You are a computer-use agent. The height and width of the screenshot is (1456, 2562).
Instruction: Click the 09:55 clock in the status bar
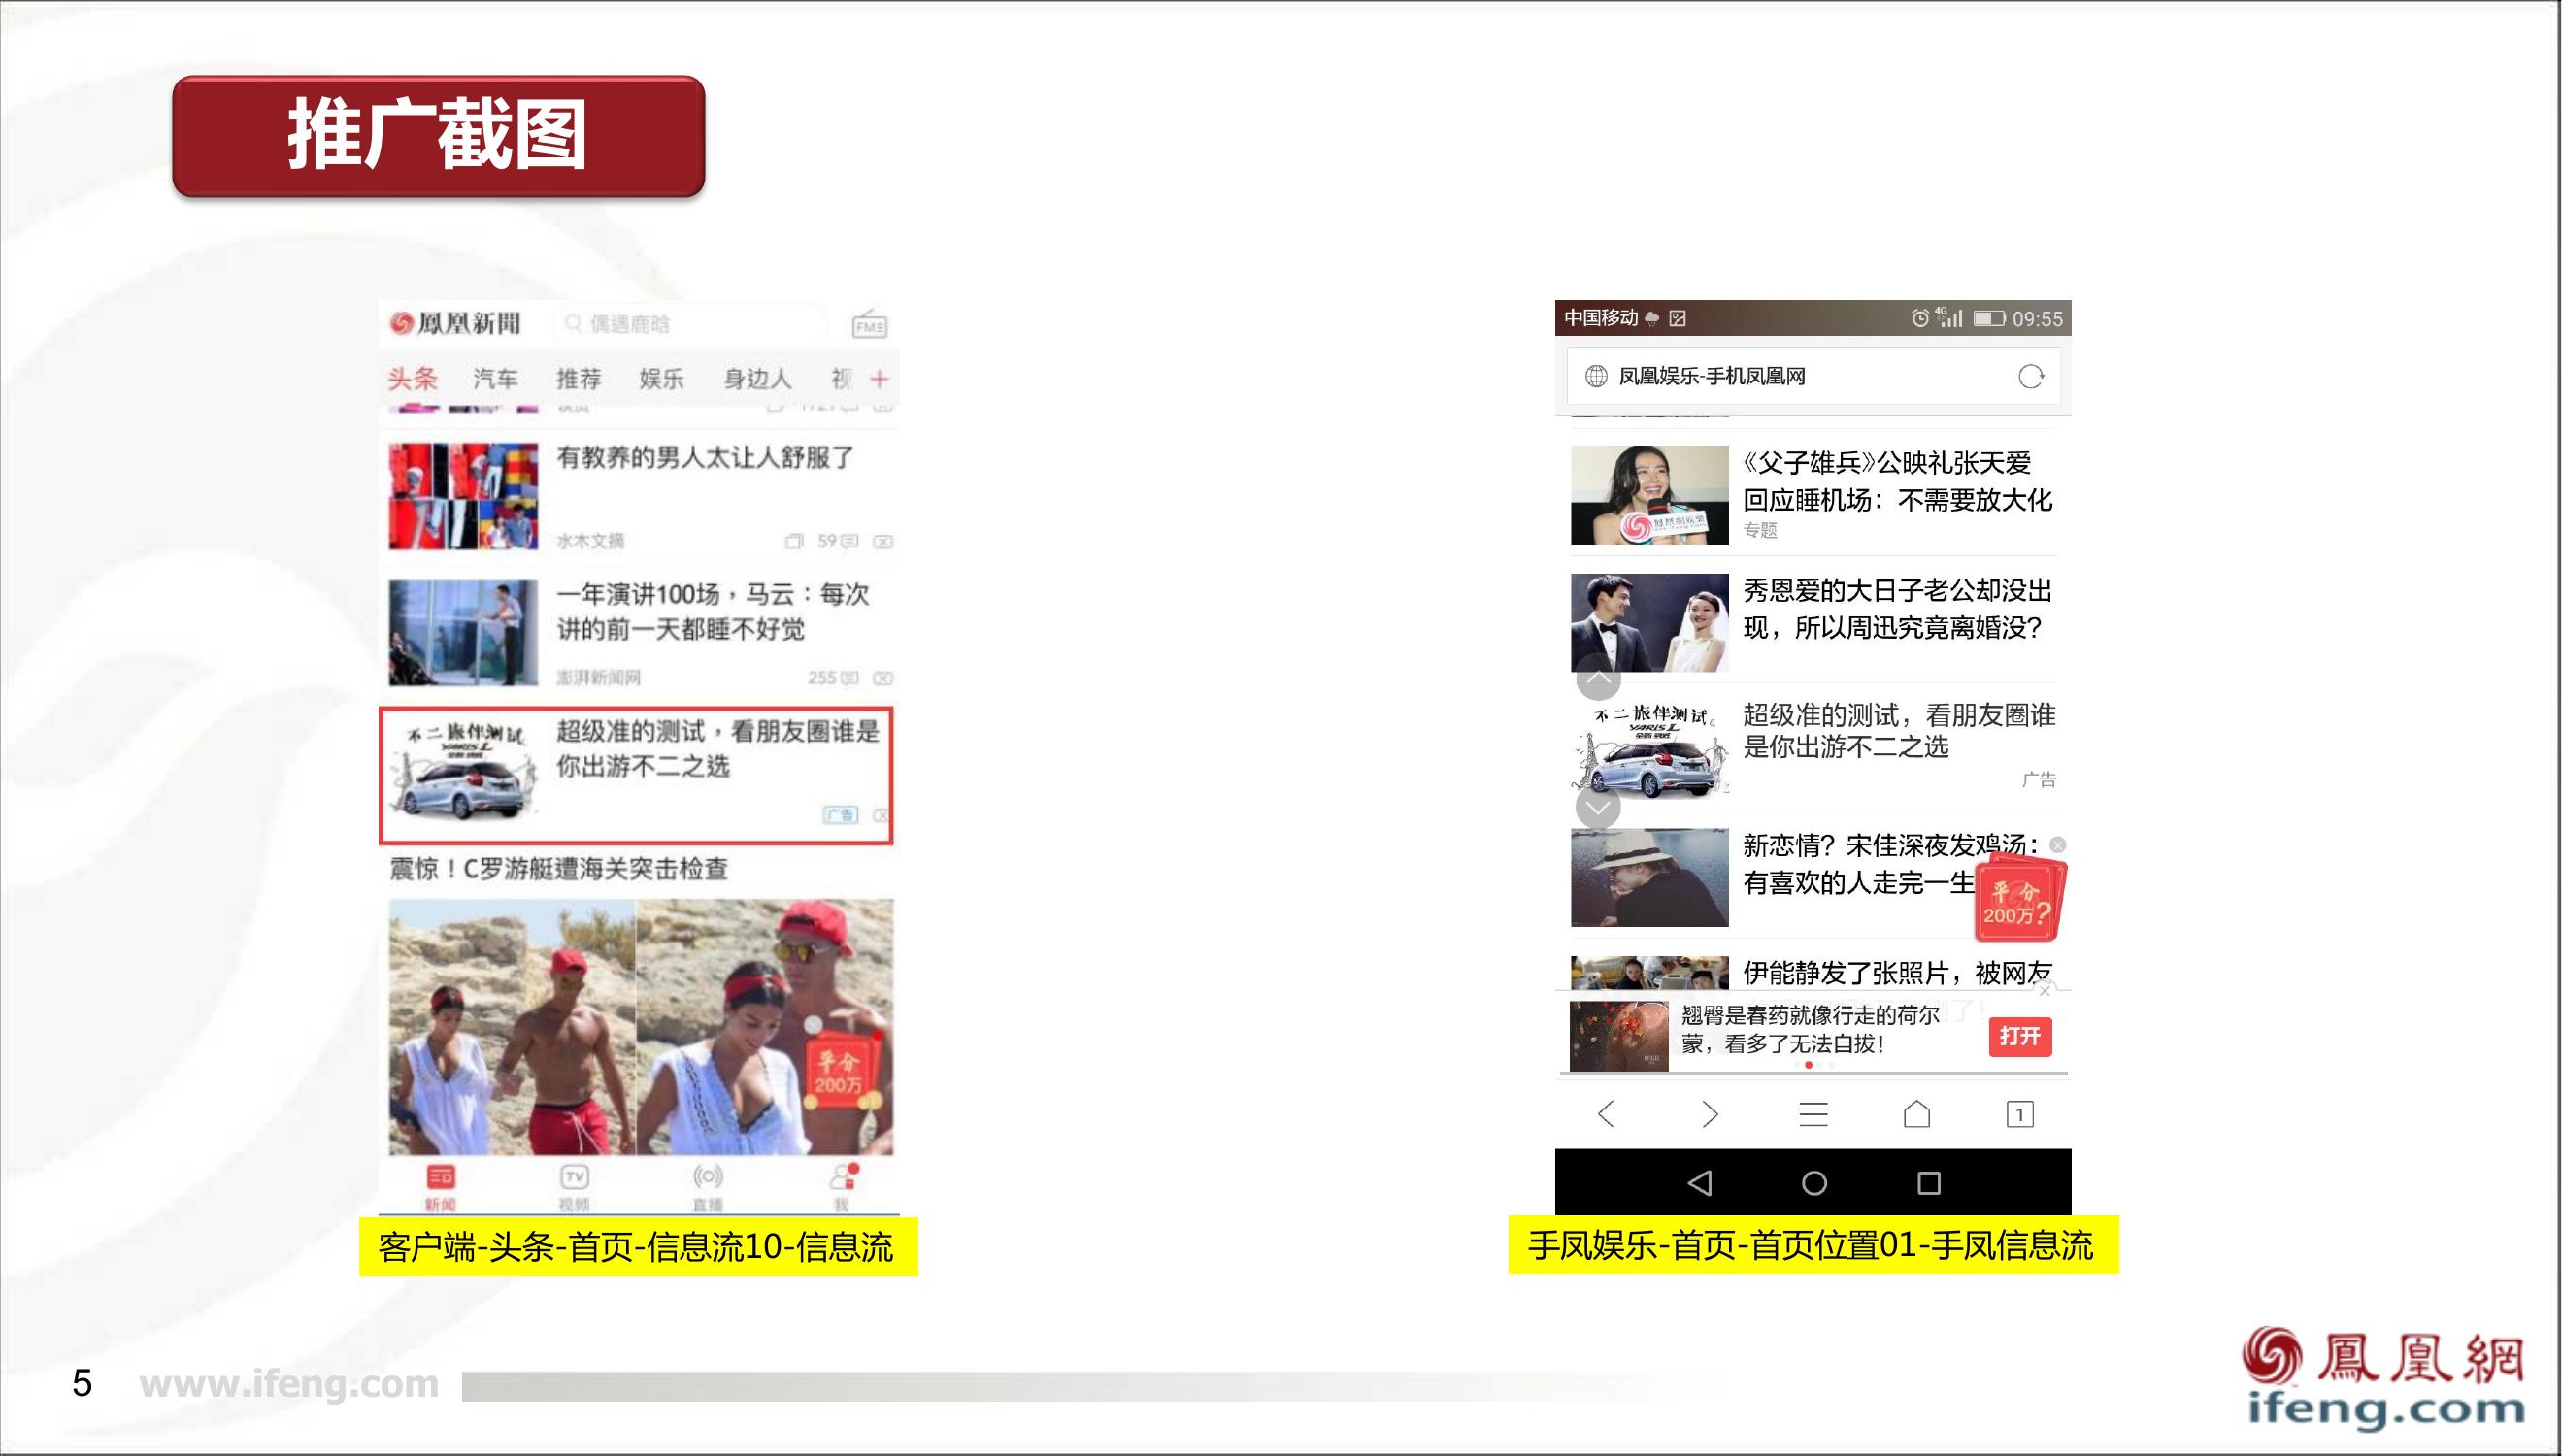pos(2038,319)
